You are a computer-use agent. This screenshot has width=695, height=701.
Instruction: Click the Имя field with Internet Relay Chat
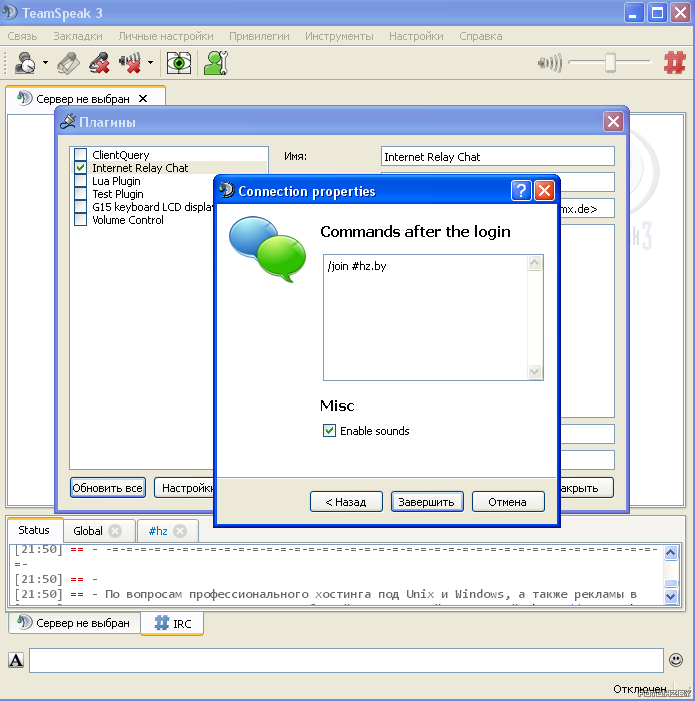[497, 156]
